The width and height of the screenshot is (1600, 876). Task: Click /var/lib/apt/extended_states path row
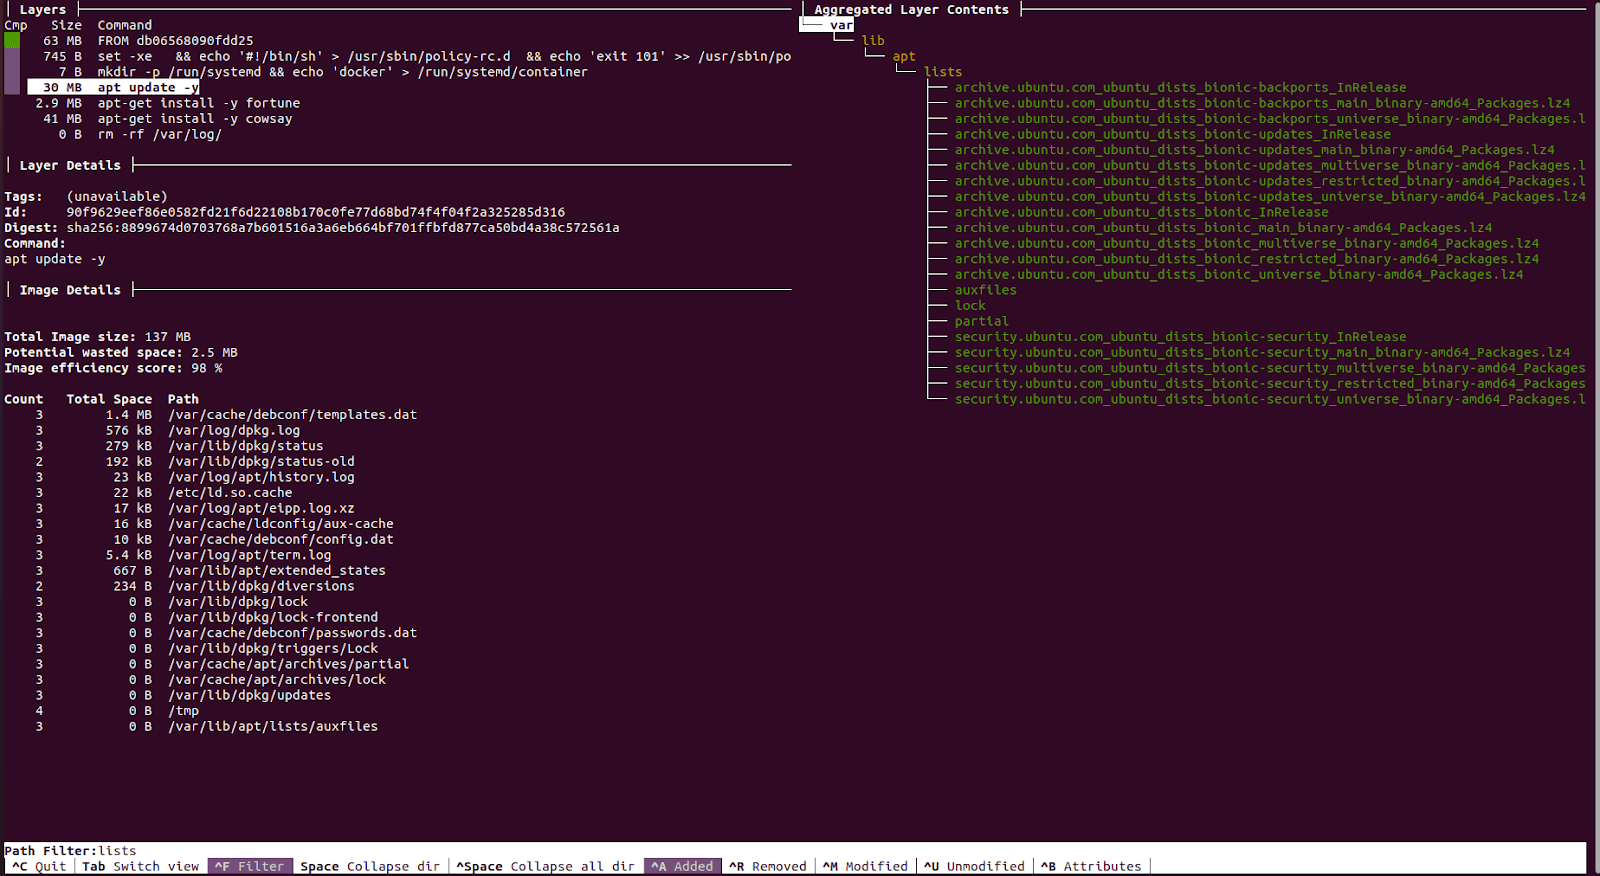pos(210,571)
